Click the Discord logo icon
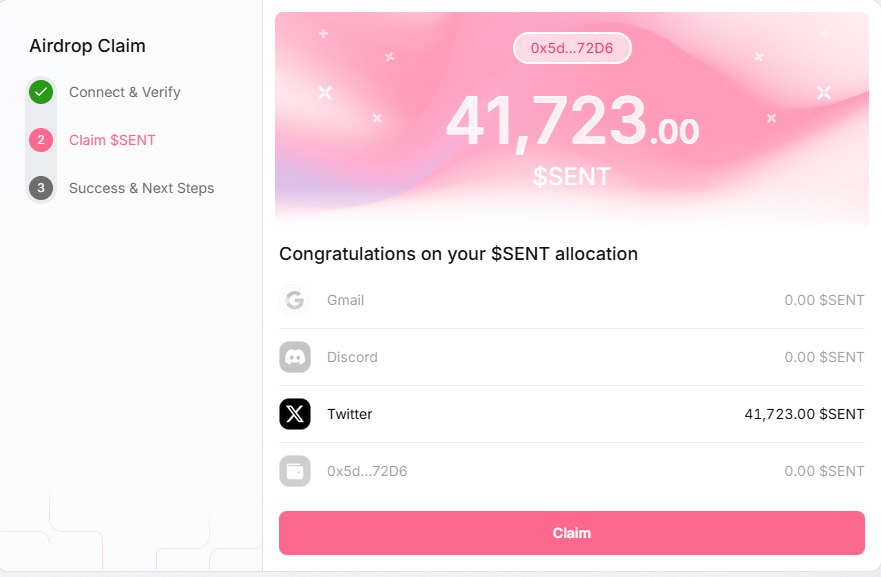Screen dimensions: 881x577 point(294,357)
